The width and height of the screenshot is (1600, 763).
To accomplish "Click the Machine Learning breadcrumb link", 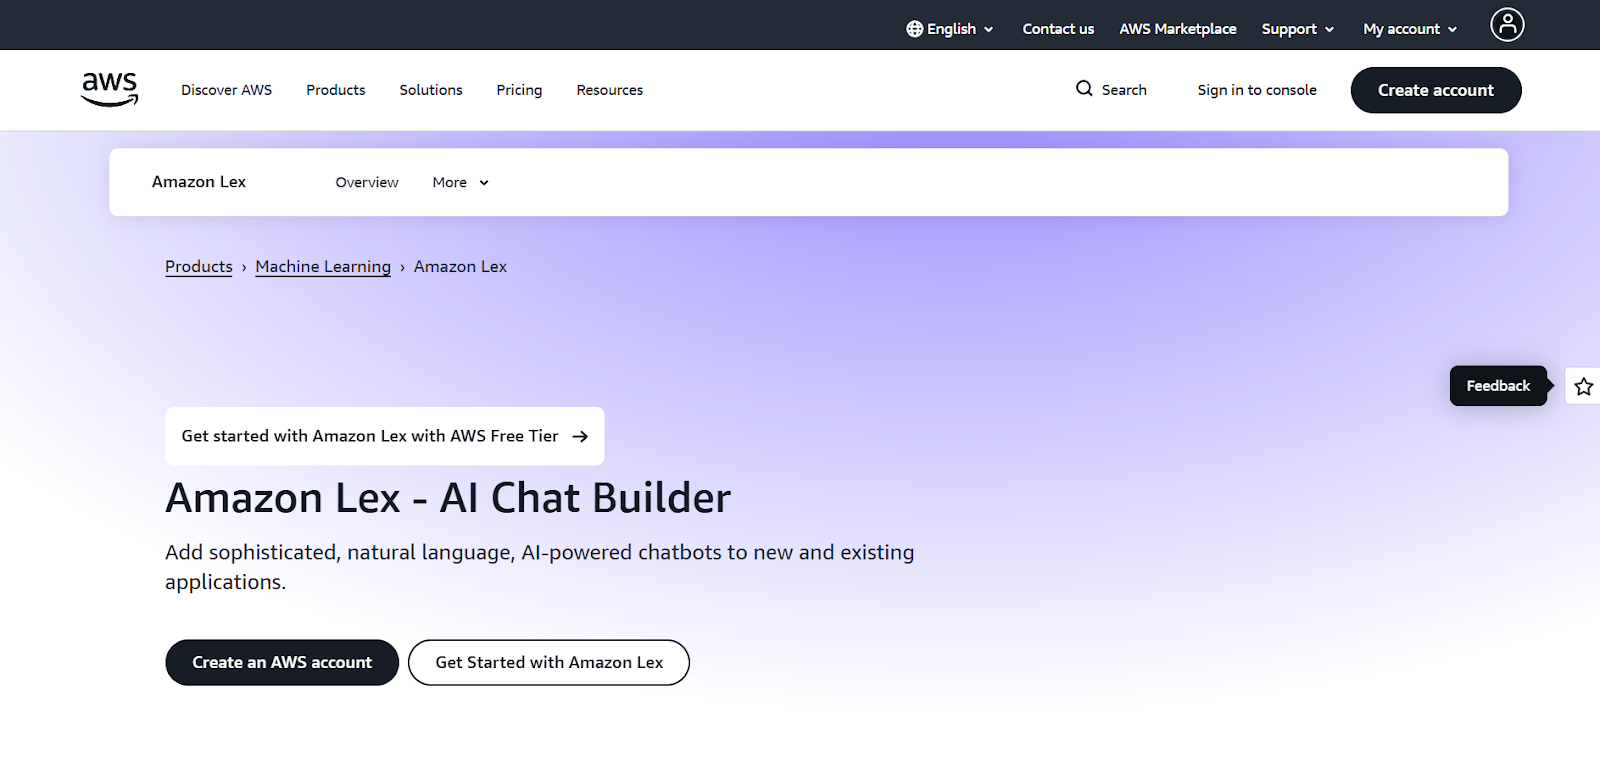I will click(x=323, y=267).
